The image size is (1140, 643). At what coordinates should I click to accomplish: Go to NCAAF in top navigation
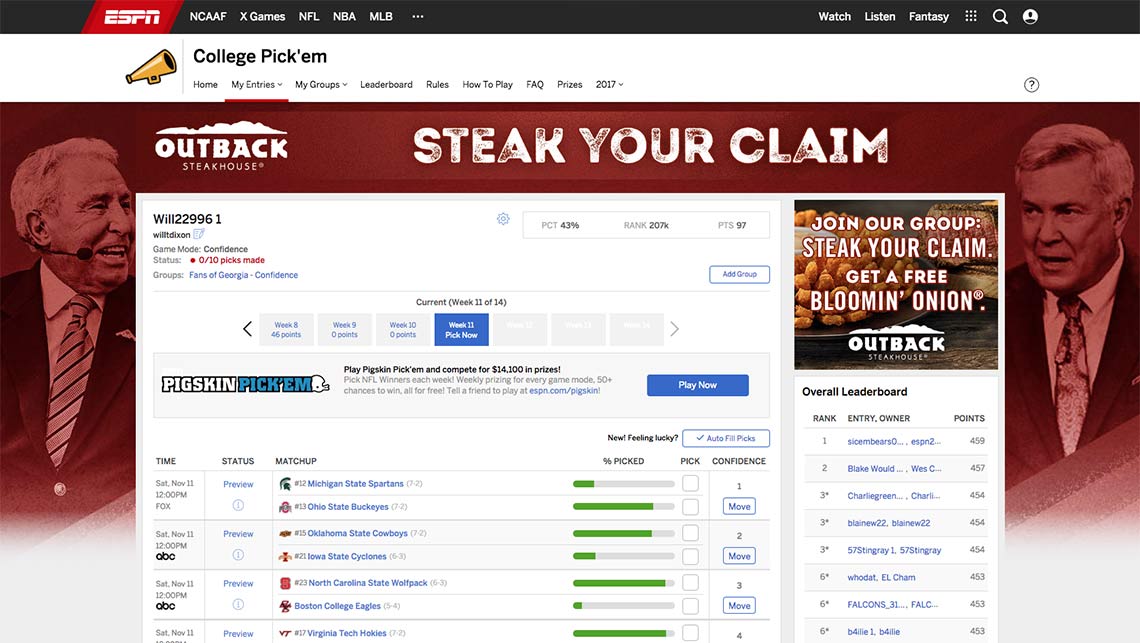(x=208, y=16)
